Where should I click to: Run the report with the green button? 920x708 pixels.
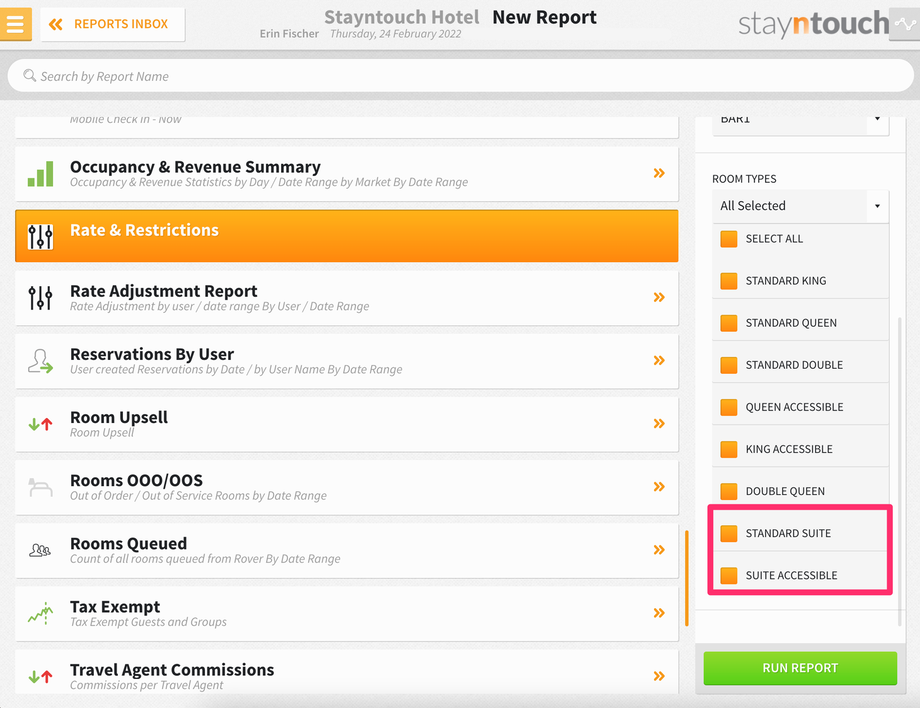800,668
